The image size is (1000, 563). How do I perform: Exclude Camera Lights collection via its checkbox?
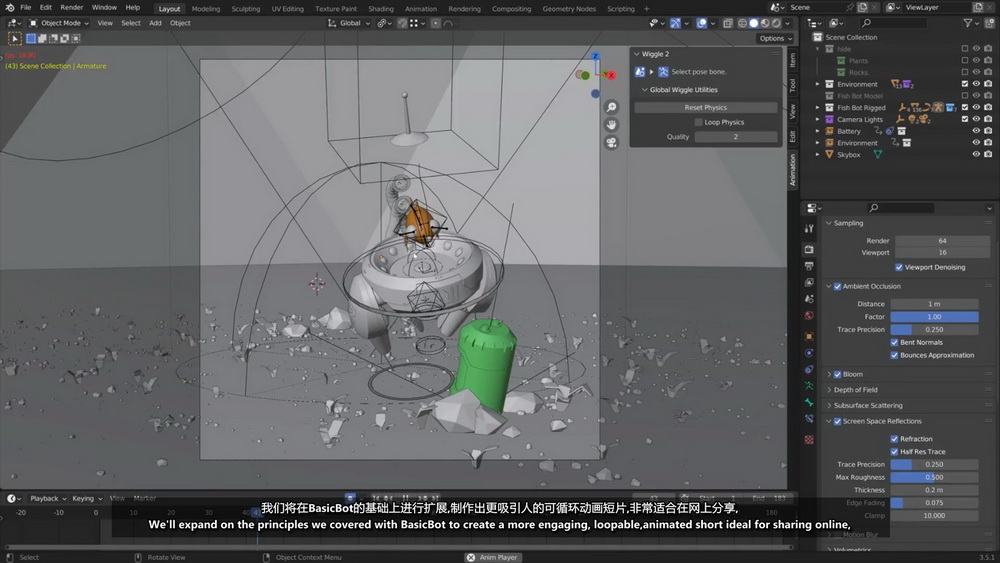(x=964, y=119)
